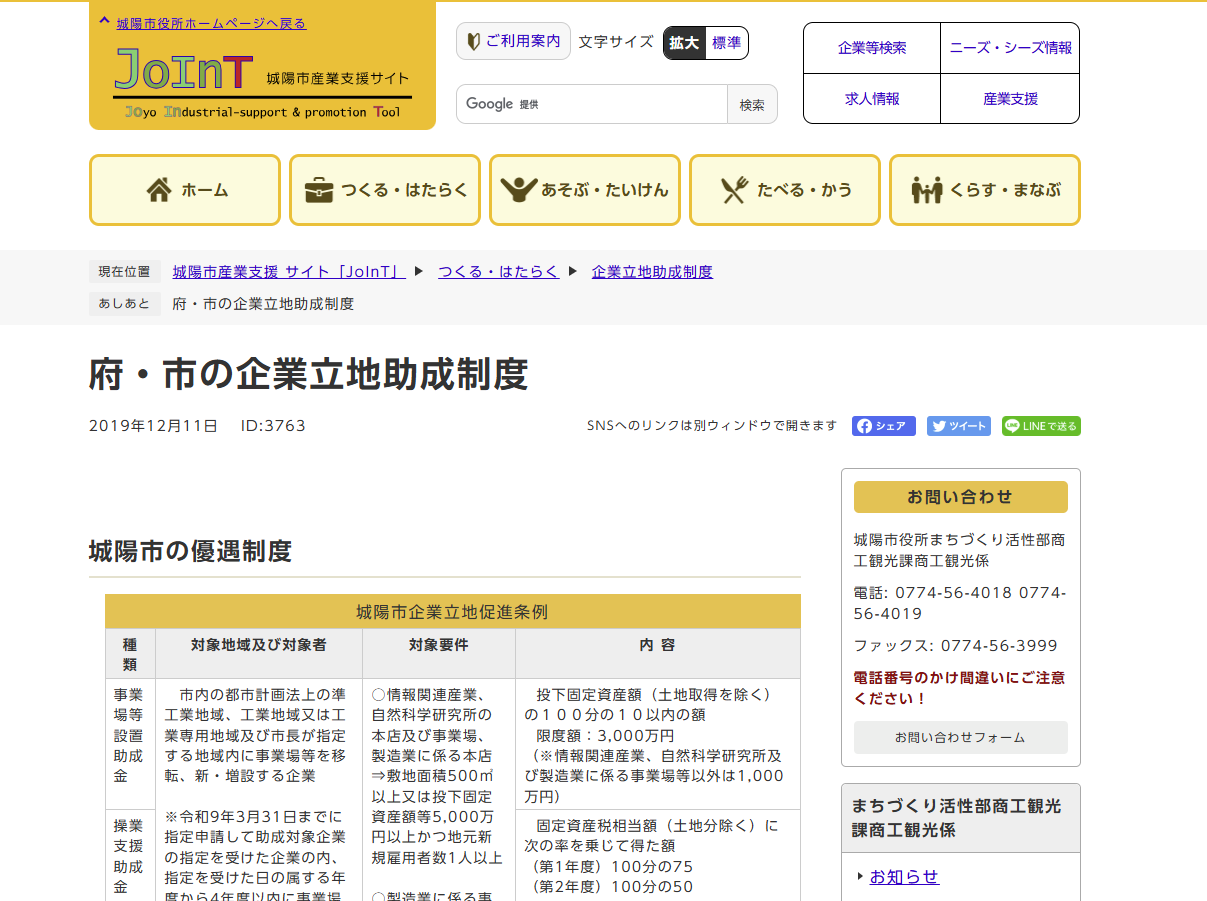Click the briefcase icon on つくる・はたらく
This screenshot has height=901, width=1207.
coord(319,190)
